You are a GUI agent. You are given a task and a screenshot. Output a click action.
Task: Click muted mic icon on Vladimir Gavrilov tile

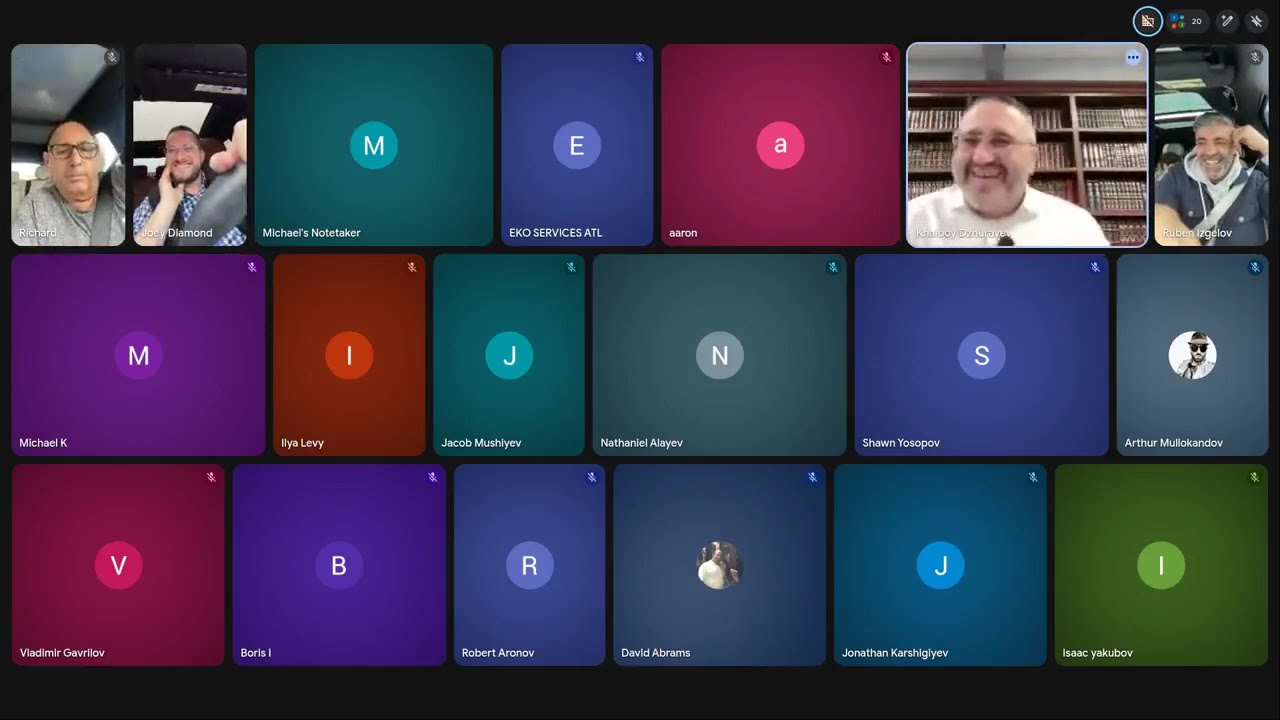point(211,478)
